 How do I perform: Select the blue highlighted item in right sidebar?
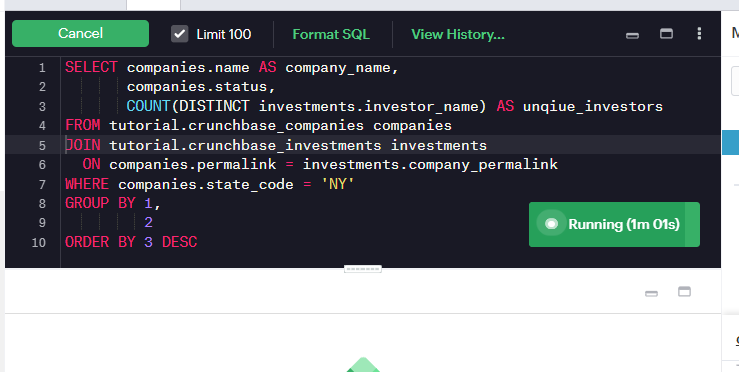(x=731, y=142)
